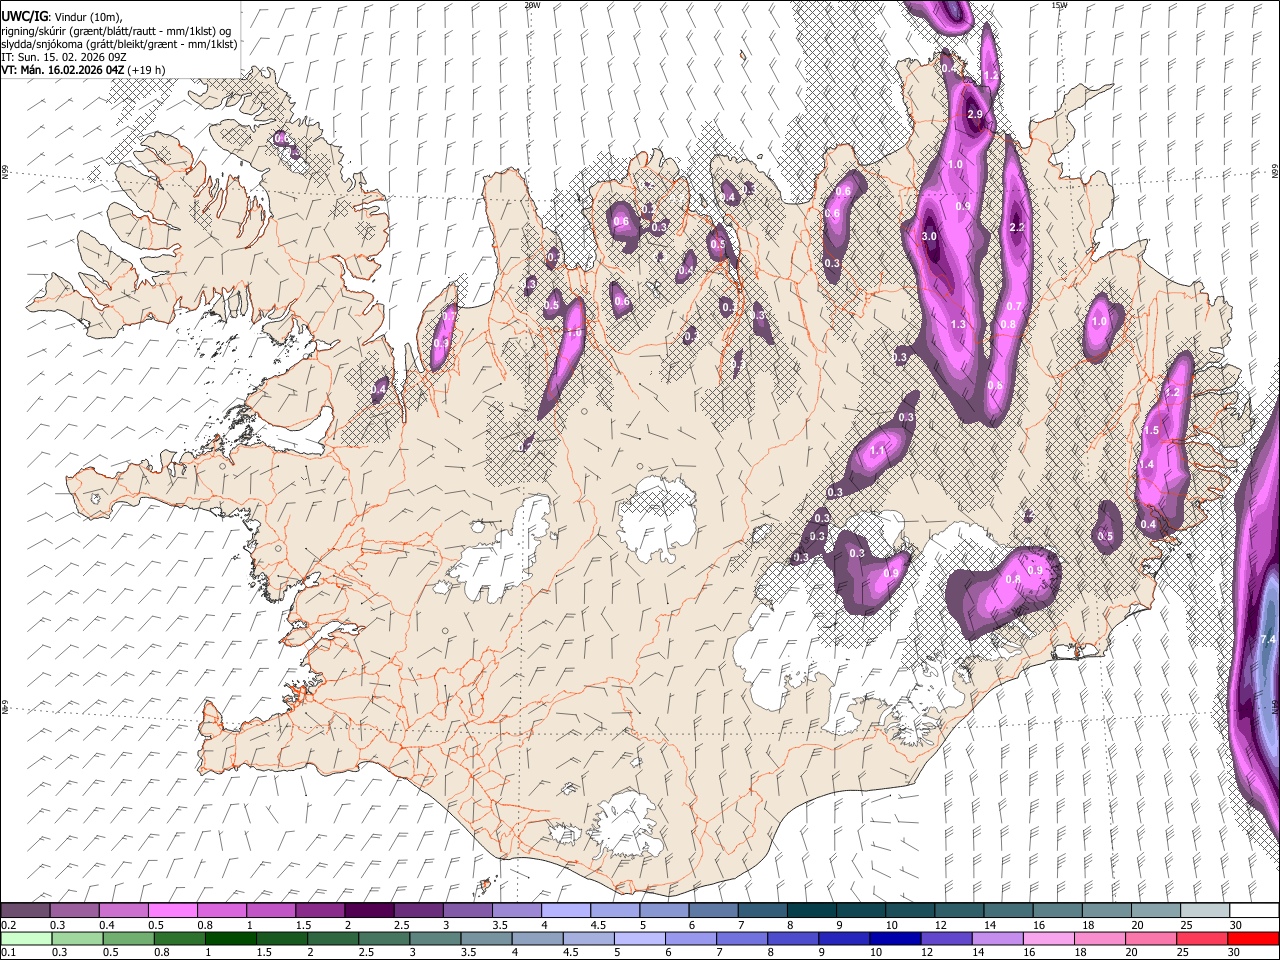
Task: Pick the 0.2 swatch in the purple snow scale
Action: coord(25,910)
